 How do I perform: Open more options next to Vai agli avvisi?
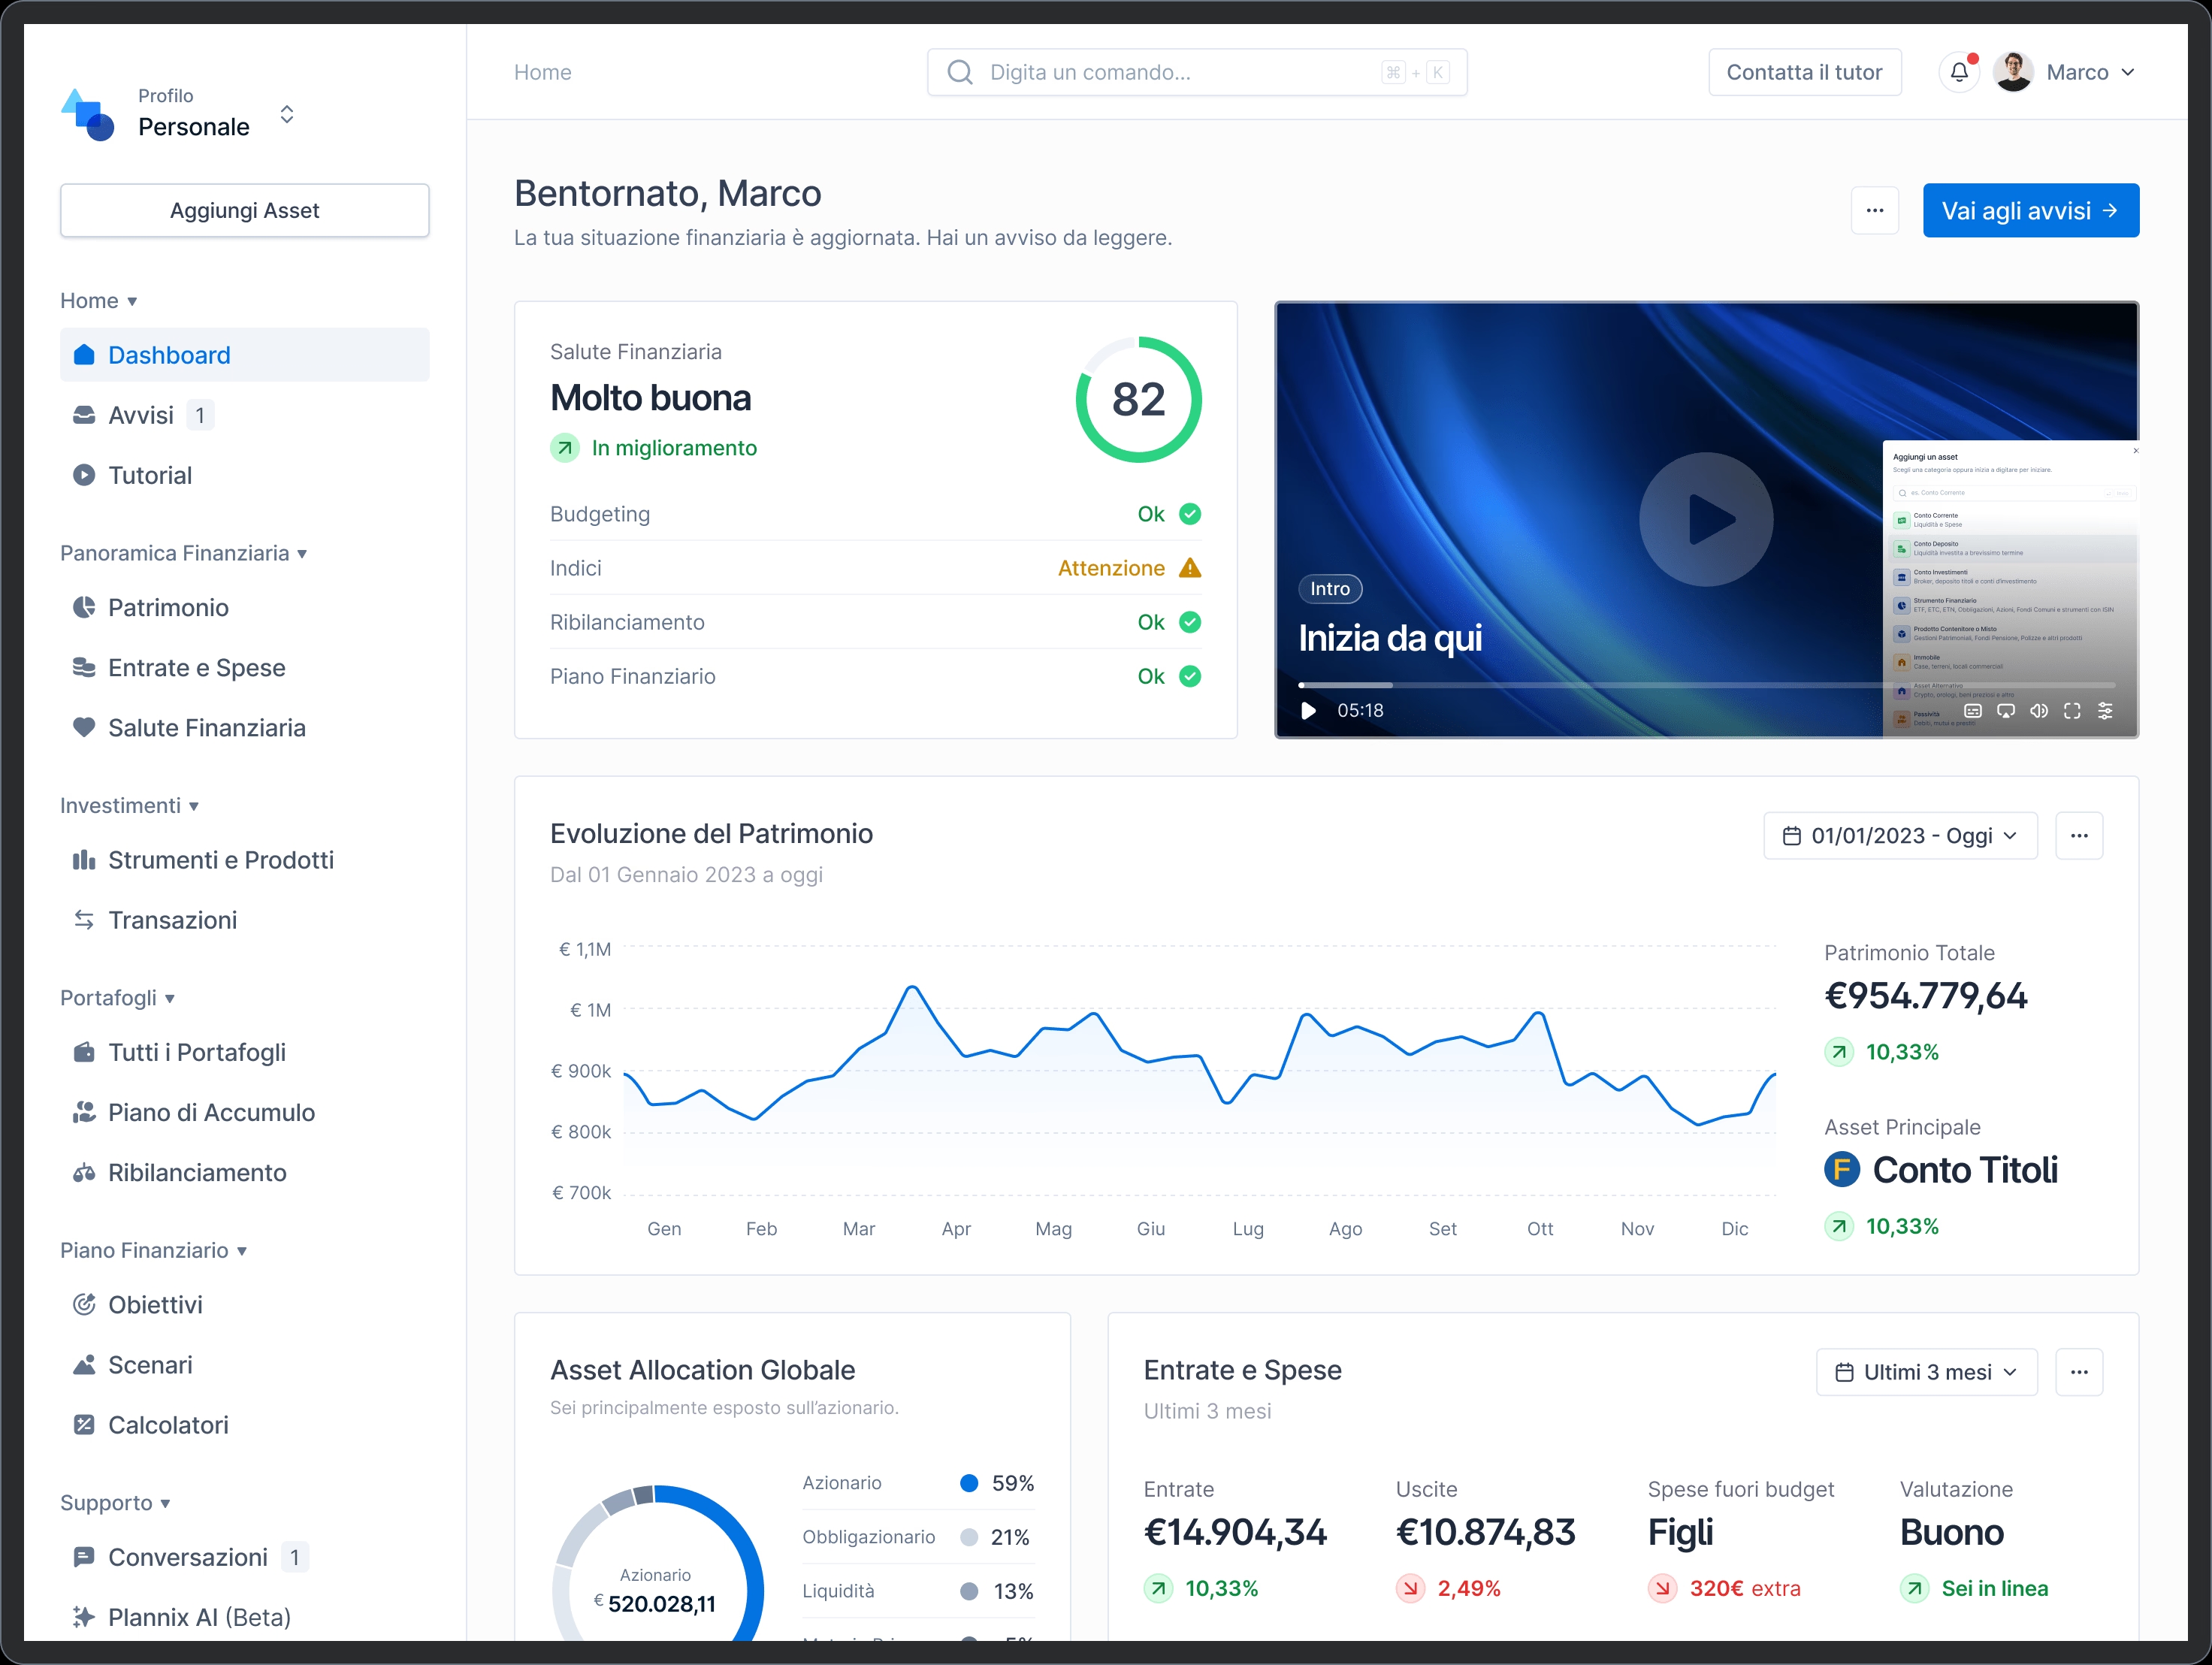click(1875, 210)
